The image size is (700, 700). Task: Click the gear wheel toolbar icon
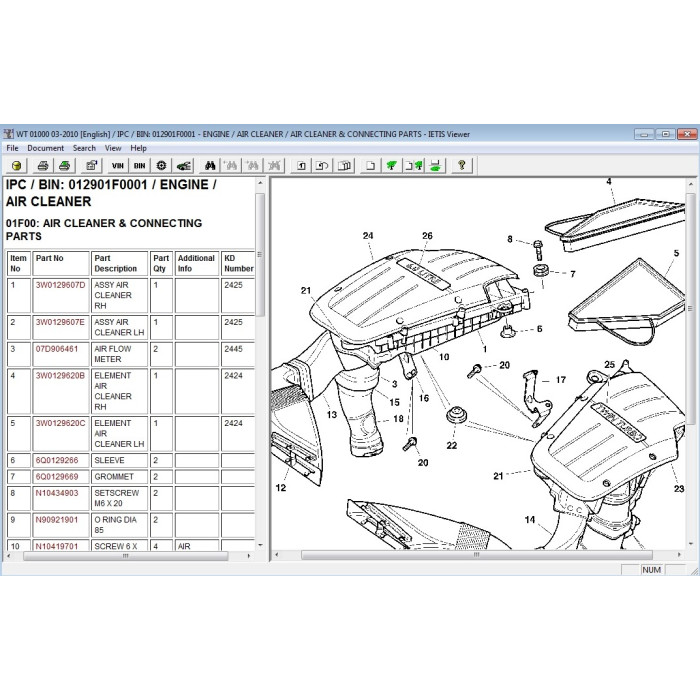pyautogui.click(x=161, y=166)
